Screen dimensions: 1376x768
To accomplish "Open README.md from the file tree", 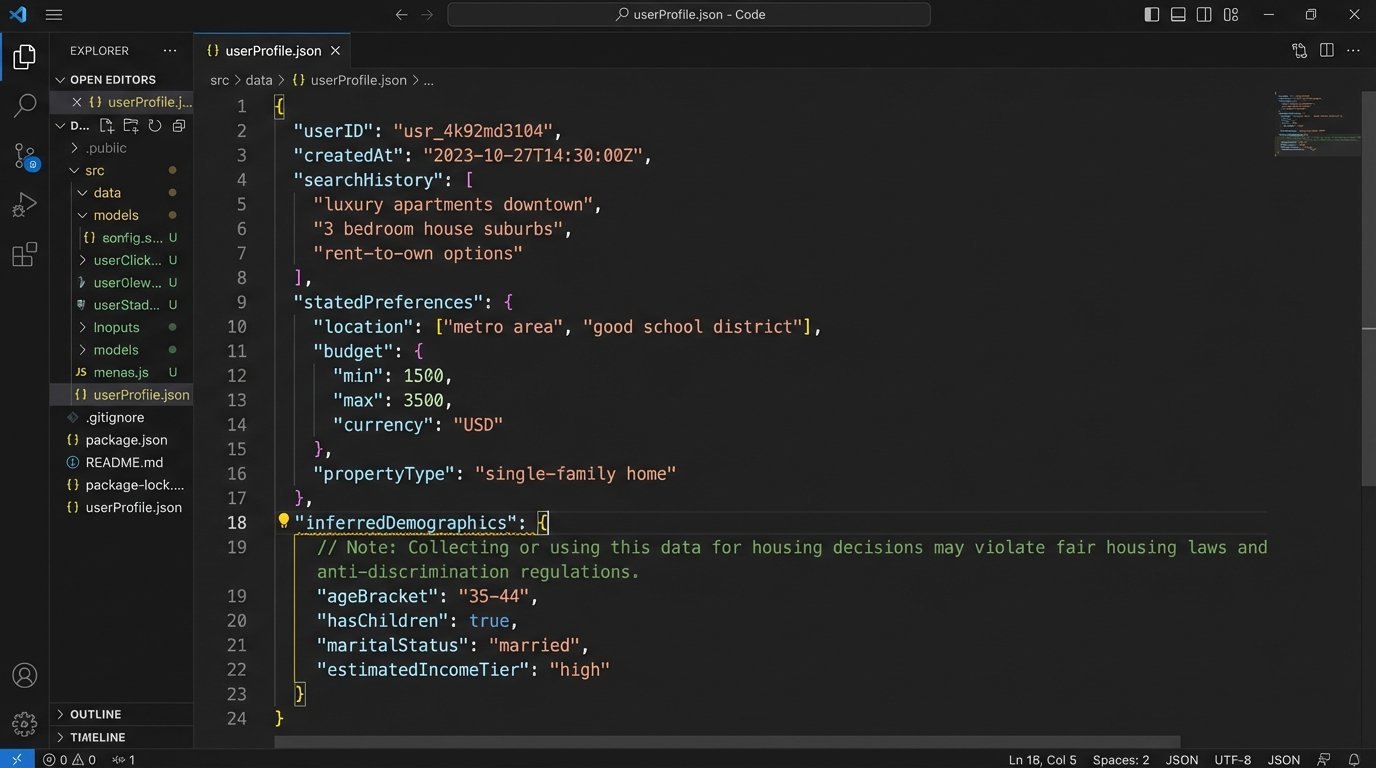I will (124, 463).
